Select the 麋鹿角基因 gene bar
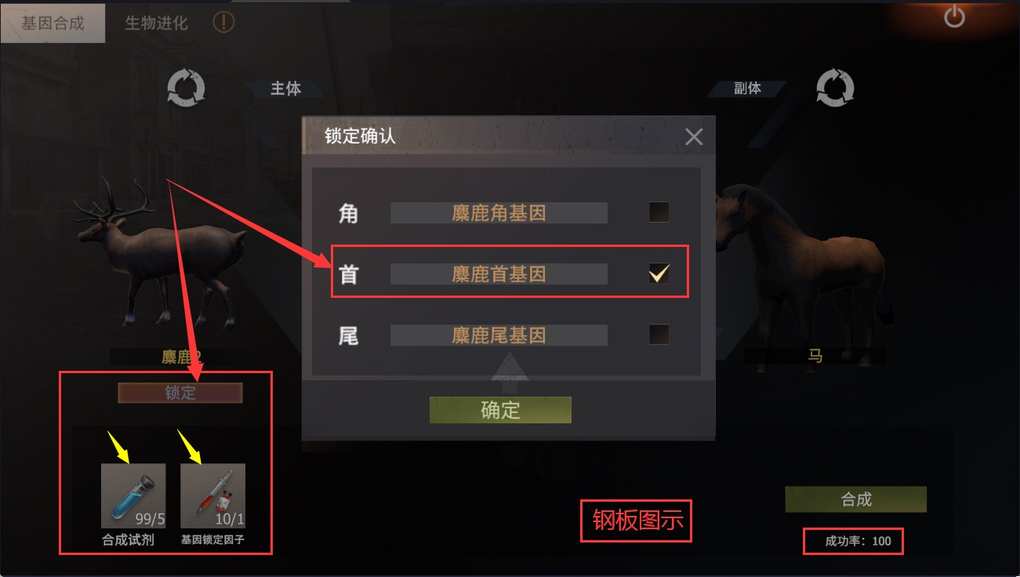This screenshot has height=577, width=1020. 499,213
